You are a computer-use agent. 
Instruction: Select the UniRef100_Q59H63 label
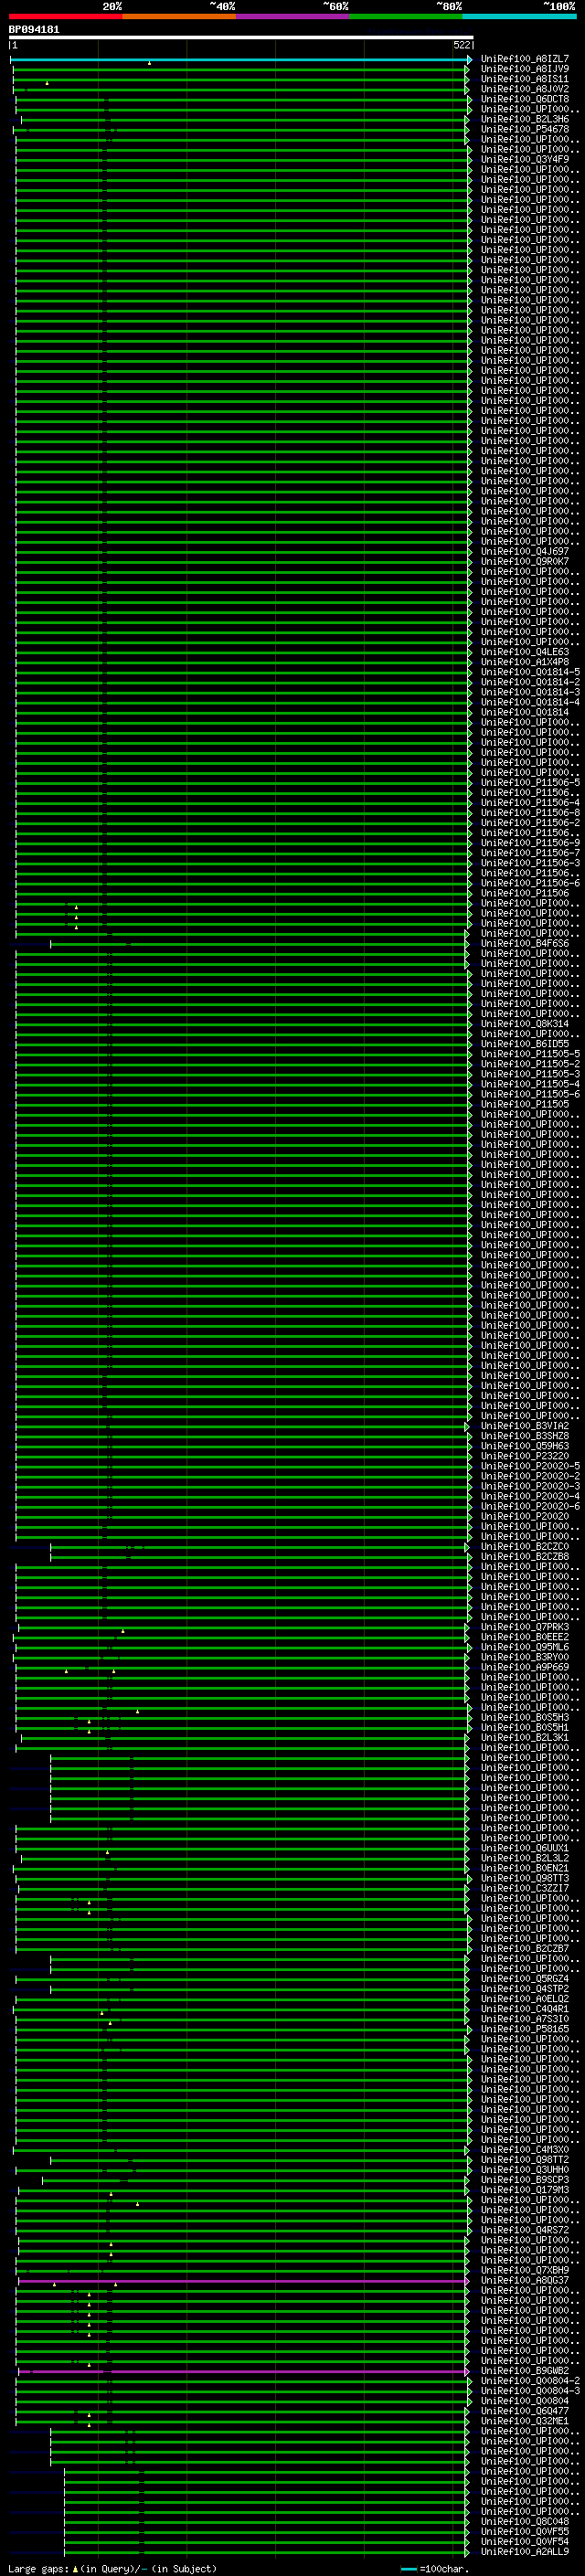524,1446
